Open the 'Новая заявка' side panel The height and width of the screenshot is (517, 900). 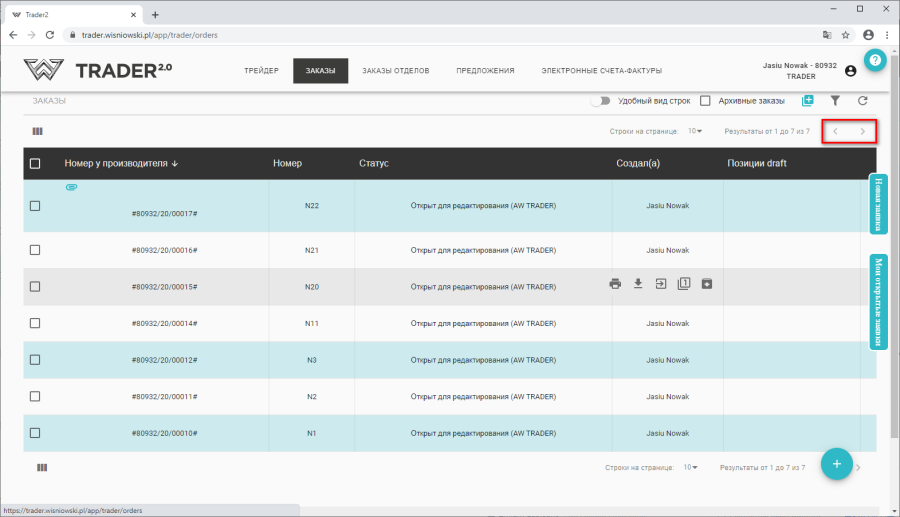point(878,203)
